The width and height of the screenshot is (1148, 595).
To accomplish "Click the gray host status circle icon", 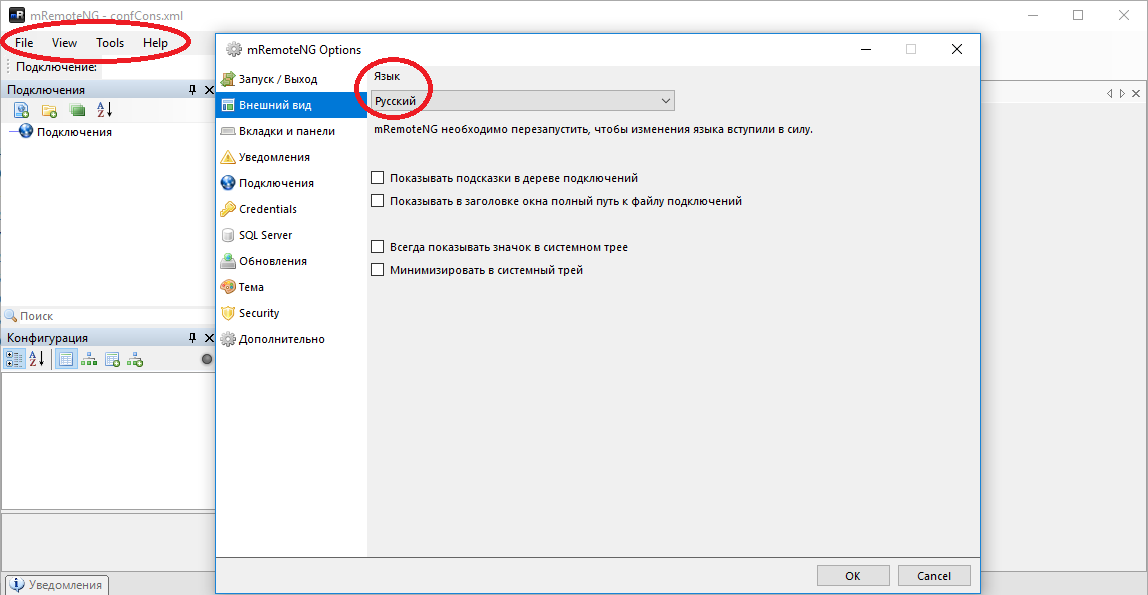I will (x=207, y=359).
